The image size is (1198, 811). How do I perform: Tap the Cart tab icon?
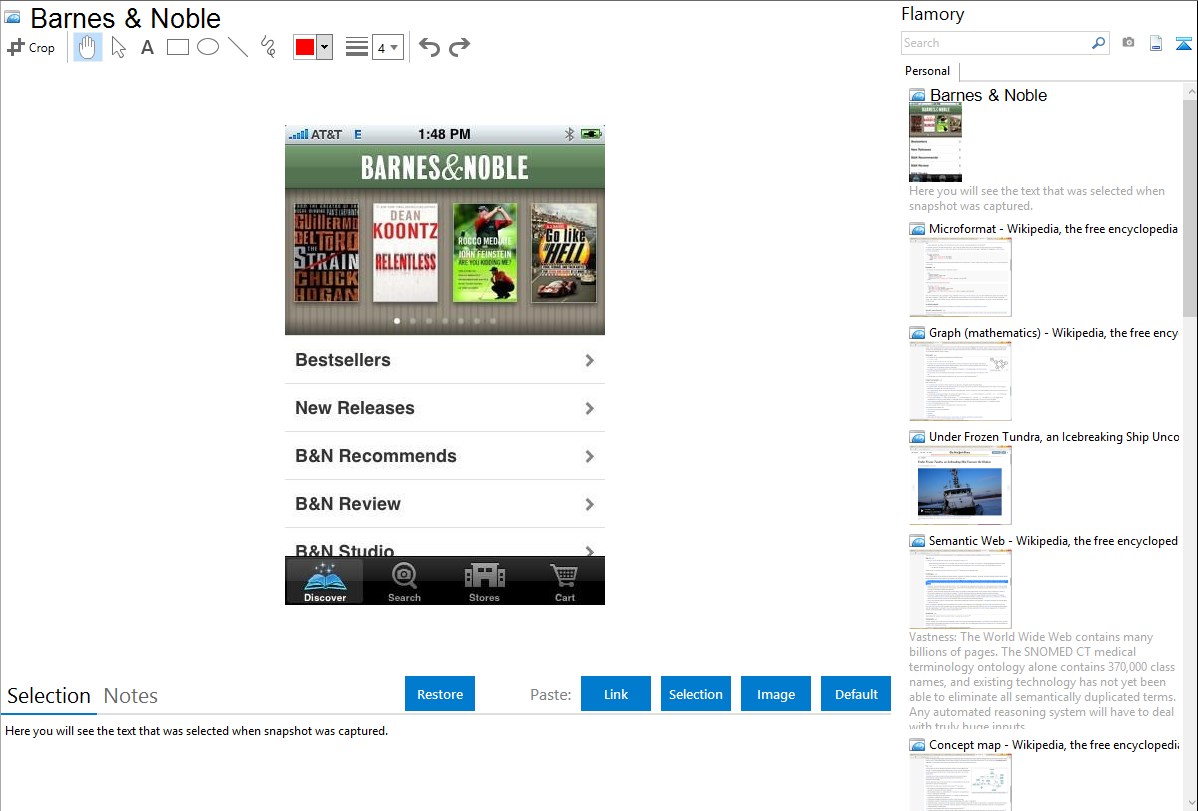[565, 582]
